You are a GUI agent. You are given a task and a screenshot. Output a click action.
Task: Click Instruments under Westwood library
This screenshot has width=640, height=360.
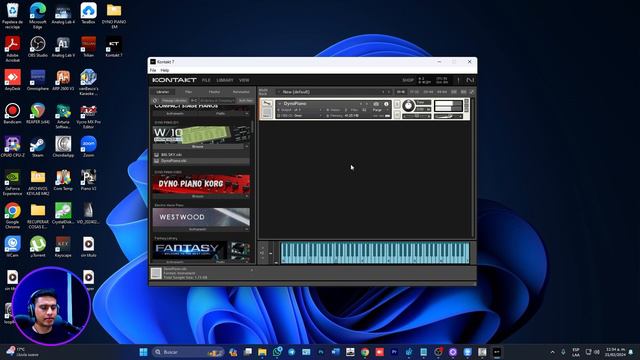pos(198,229)
